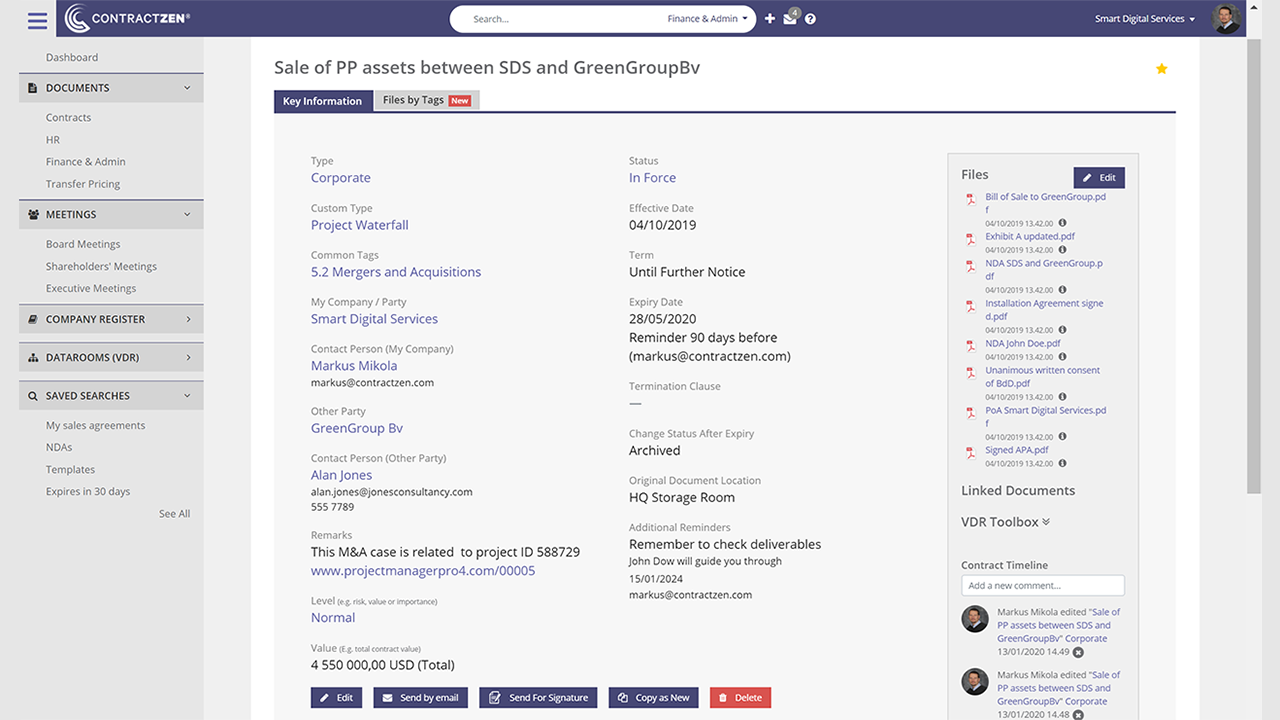Open the www.projectmanagerpro4.com link

click(423, 570)
